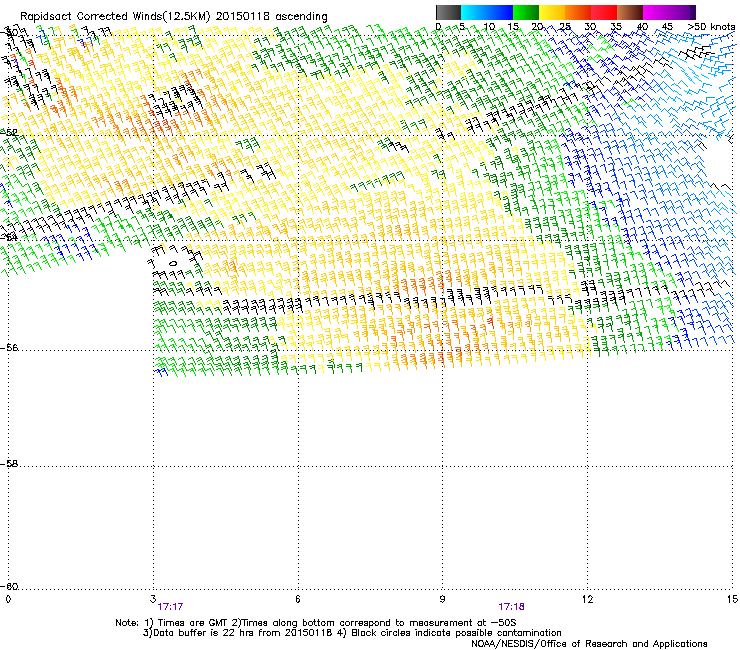Click the latitude label '-58'
Viewport: 740px width, 650px height.
tap(9, 464)
